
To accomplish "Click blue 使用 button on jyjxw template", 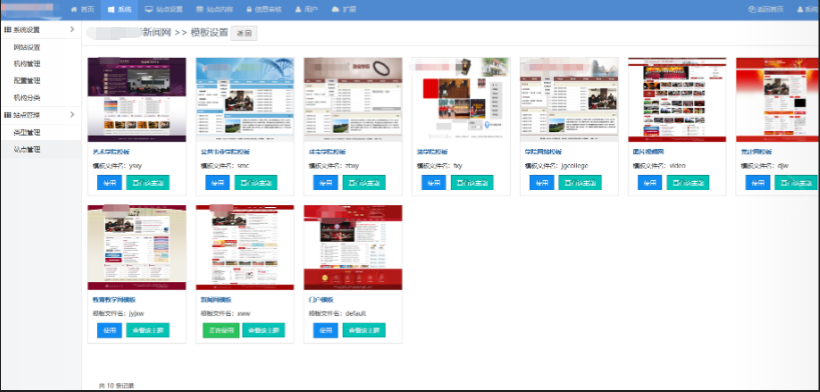I will point(109,330).
